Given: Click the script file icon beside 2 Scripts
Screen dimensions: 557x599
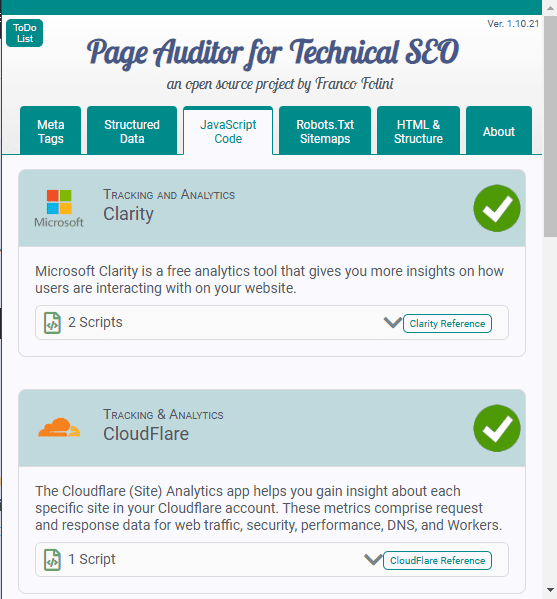Looking at the screenshot, I should [x=52, y=323].
